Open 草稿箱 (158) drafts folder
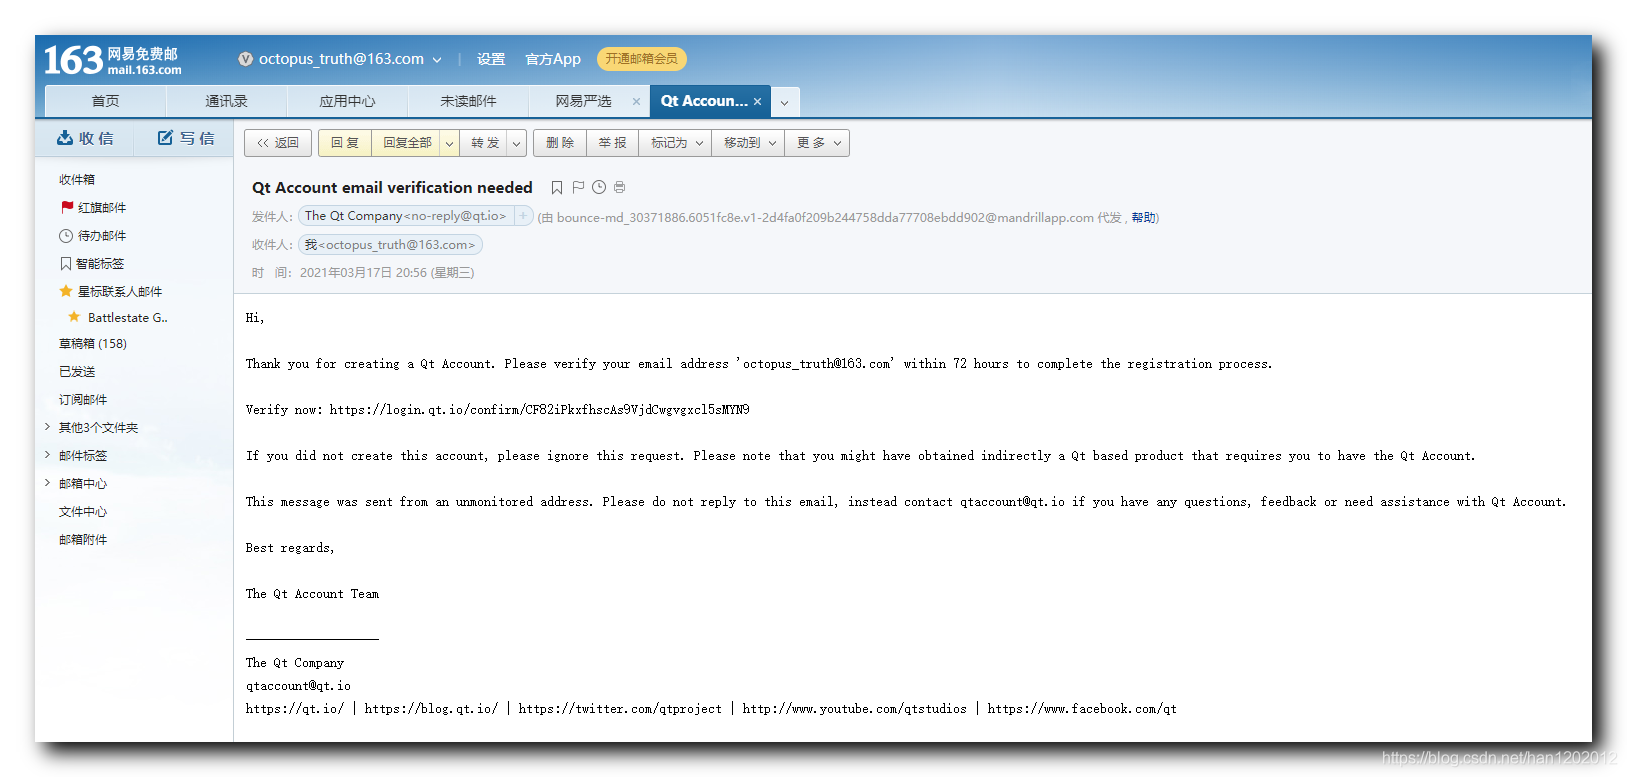Screen dimensions: 1627x777 pos(93,344)
